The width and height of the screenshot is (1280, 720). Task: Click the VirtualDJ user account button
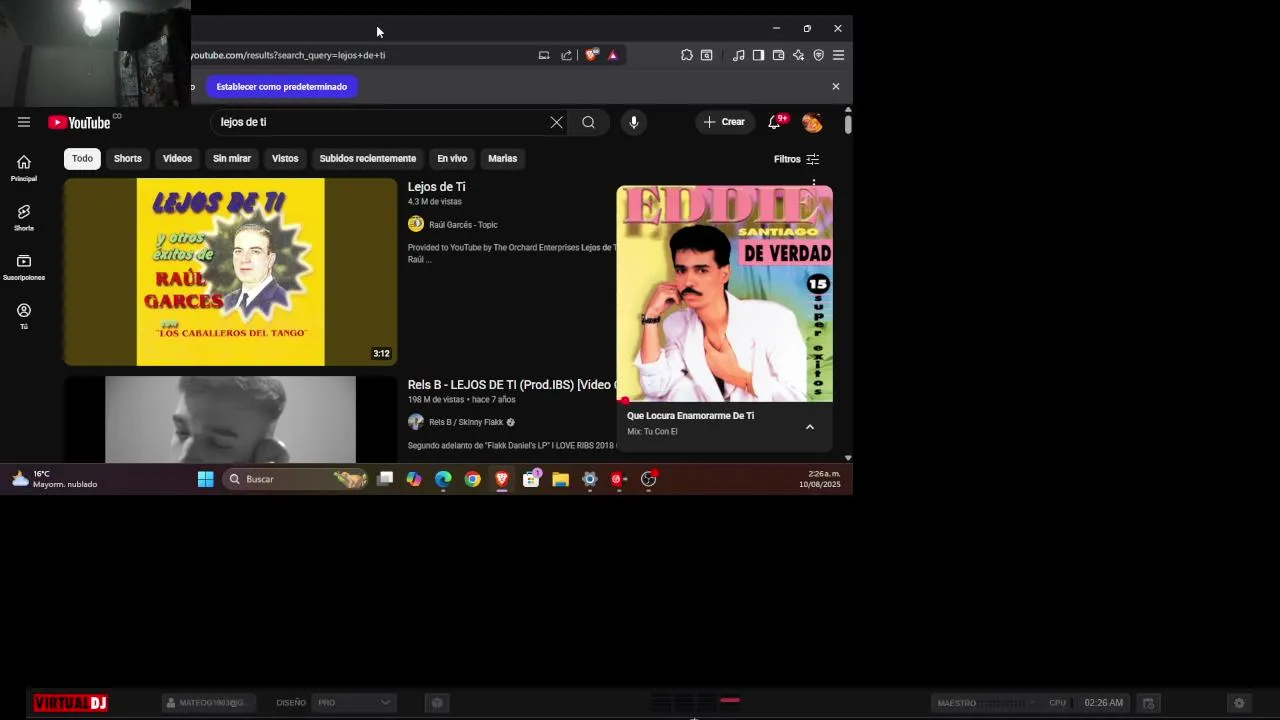pos(208,703)
